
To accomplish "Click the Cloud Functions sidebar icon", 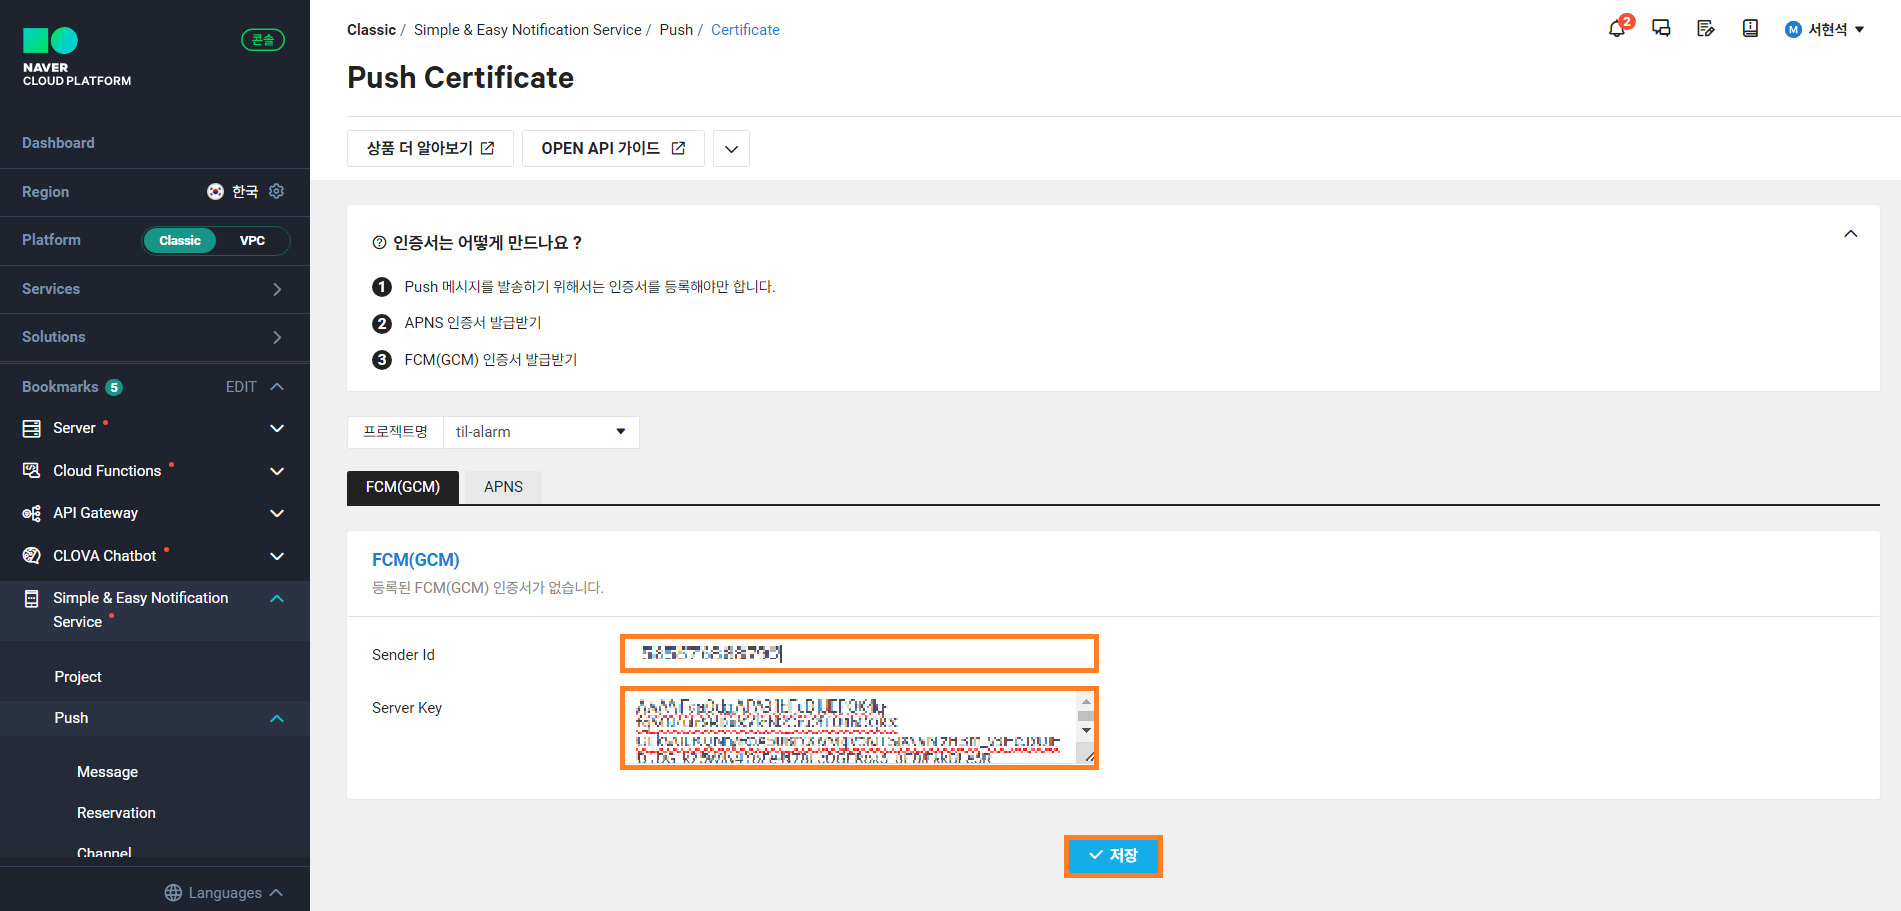I will coord(32,470).
